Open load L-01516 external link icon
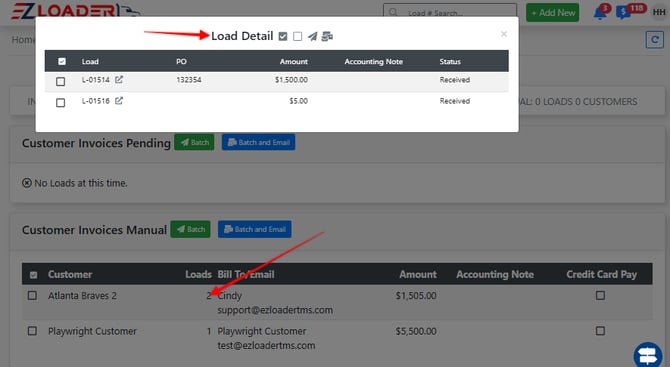670x367 pixels. (119, 101)
